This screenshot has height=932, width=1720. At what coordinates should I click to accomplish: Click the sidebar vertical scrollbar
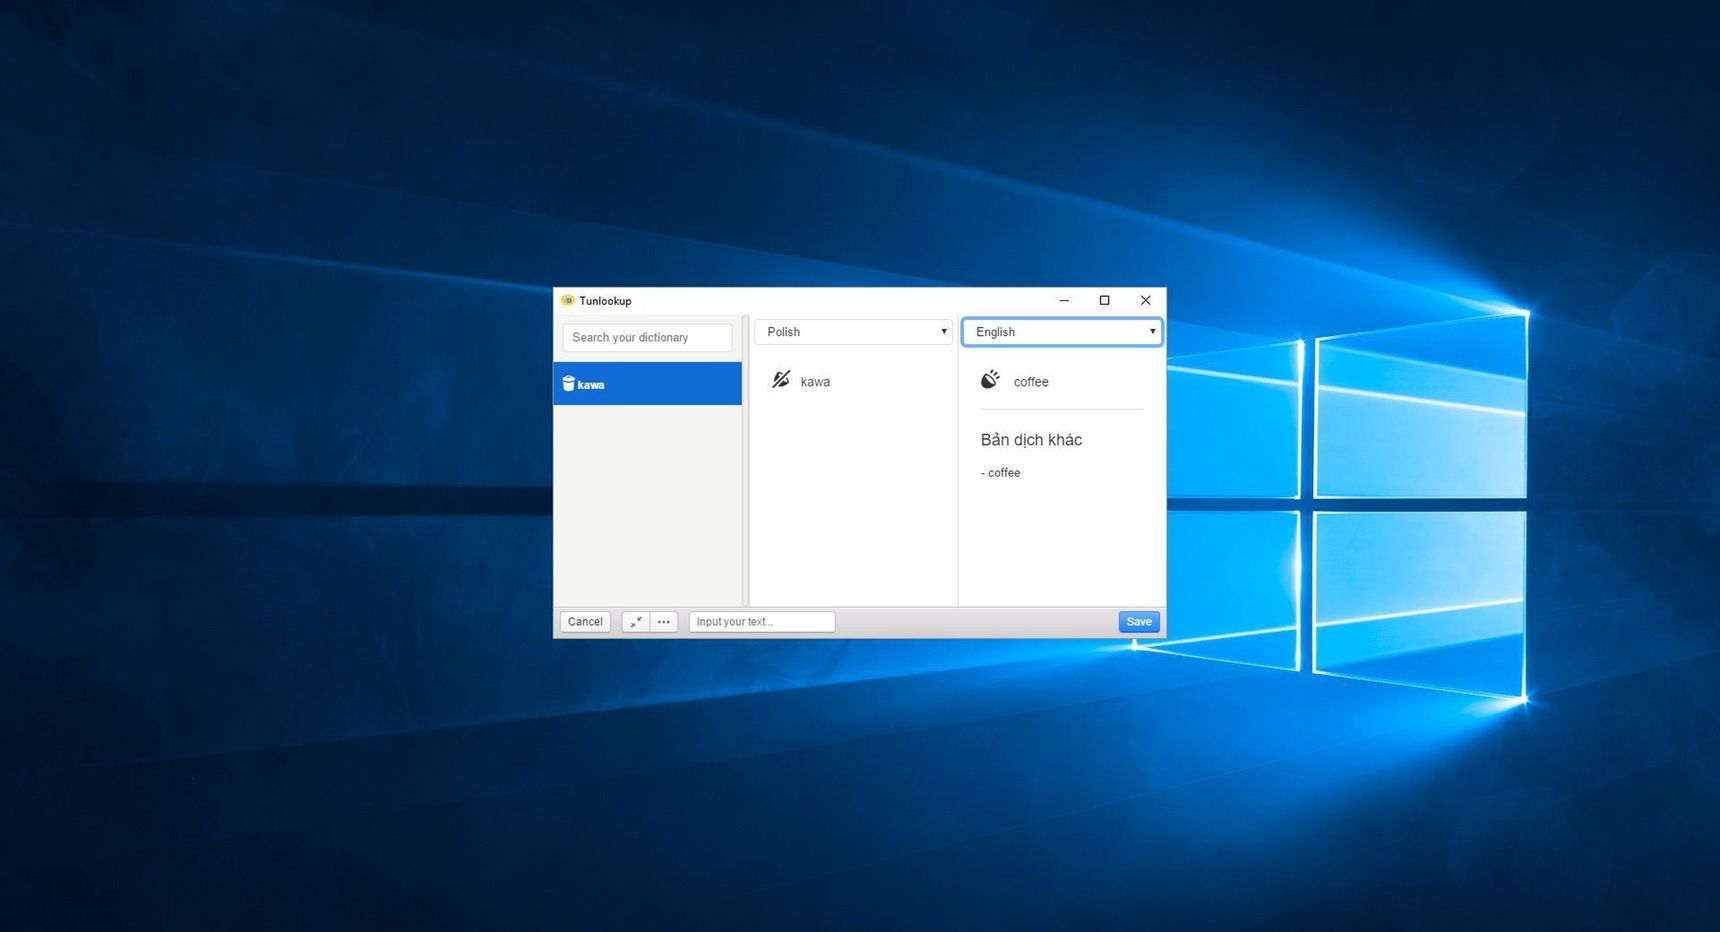[x=745, y=460]
